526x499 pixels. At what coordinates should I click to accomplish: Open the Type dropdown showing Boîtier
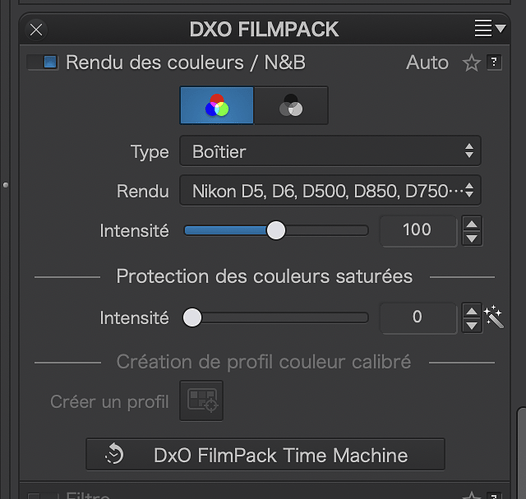point(330,151)
